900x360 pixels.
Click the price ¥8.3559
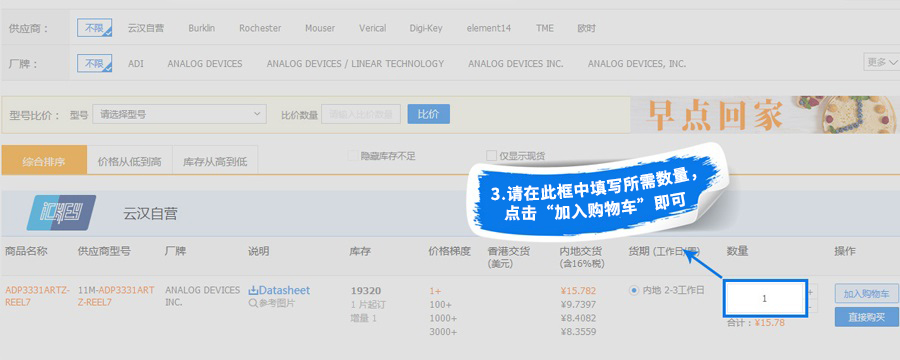(x=578, y=332)
